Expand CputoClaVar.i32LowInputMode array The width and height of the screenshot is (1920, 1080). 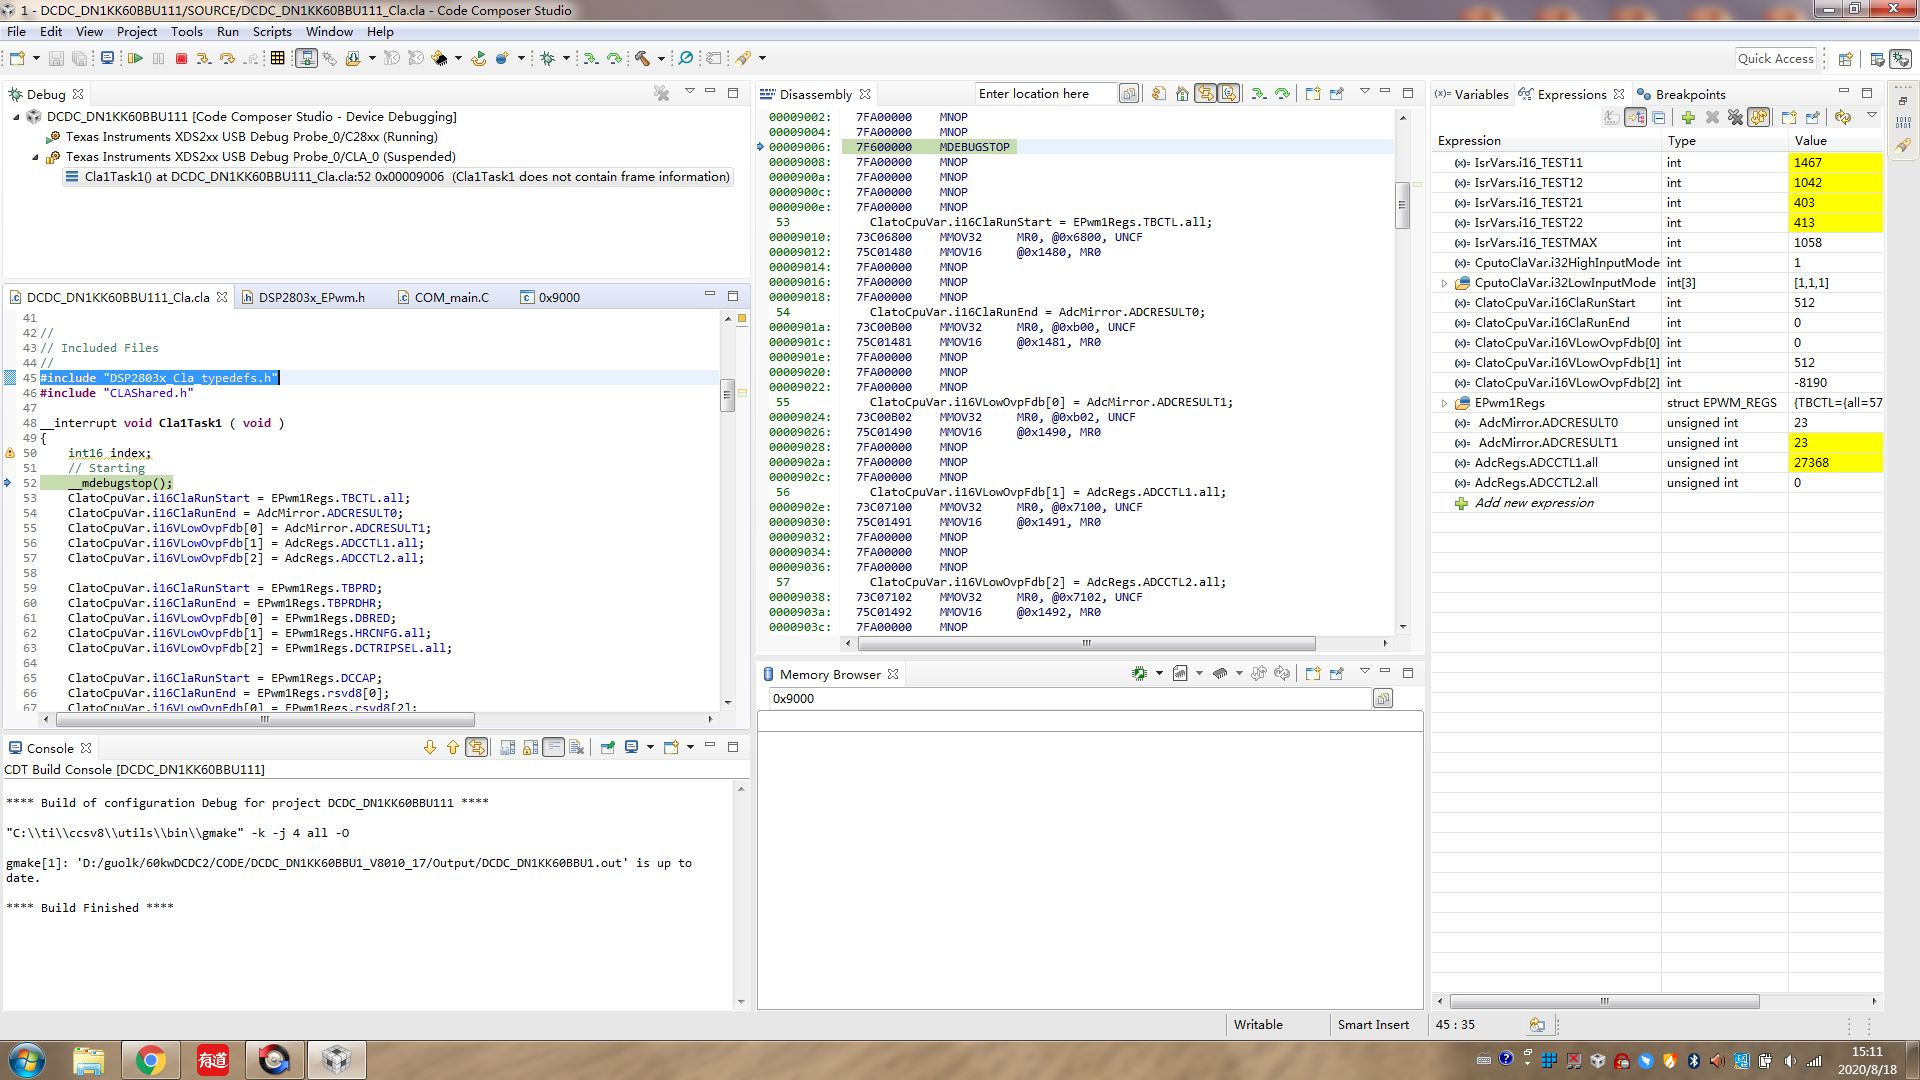pyautogui.click(x=1444, y=283)
